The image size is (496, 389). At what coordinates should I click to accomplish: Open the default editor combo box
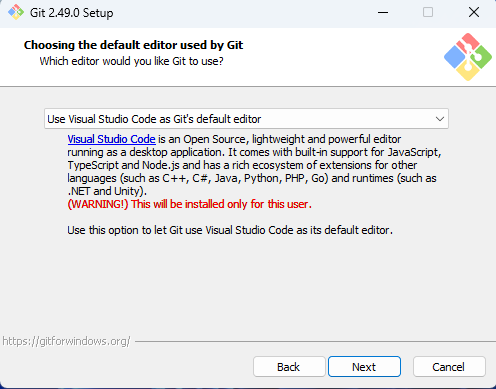[x=246, y=119]
